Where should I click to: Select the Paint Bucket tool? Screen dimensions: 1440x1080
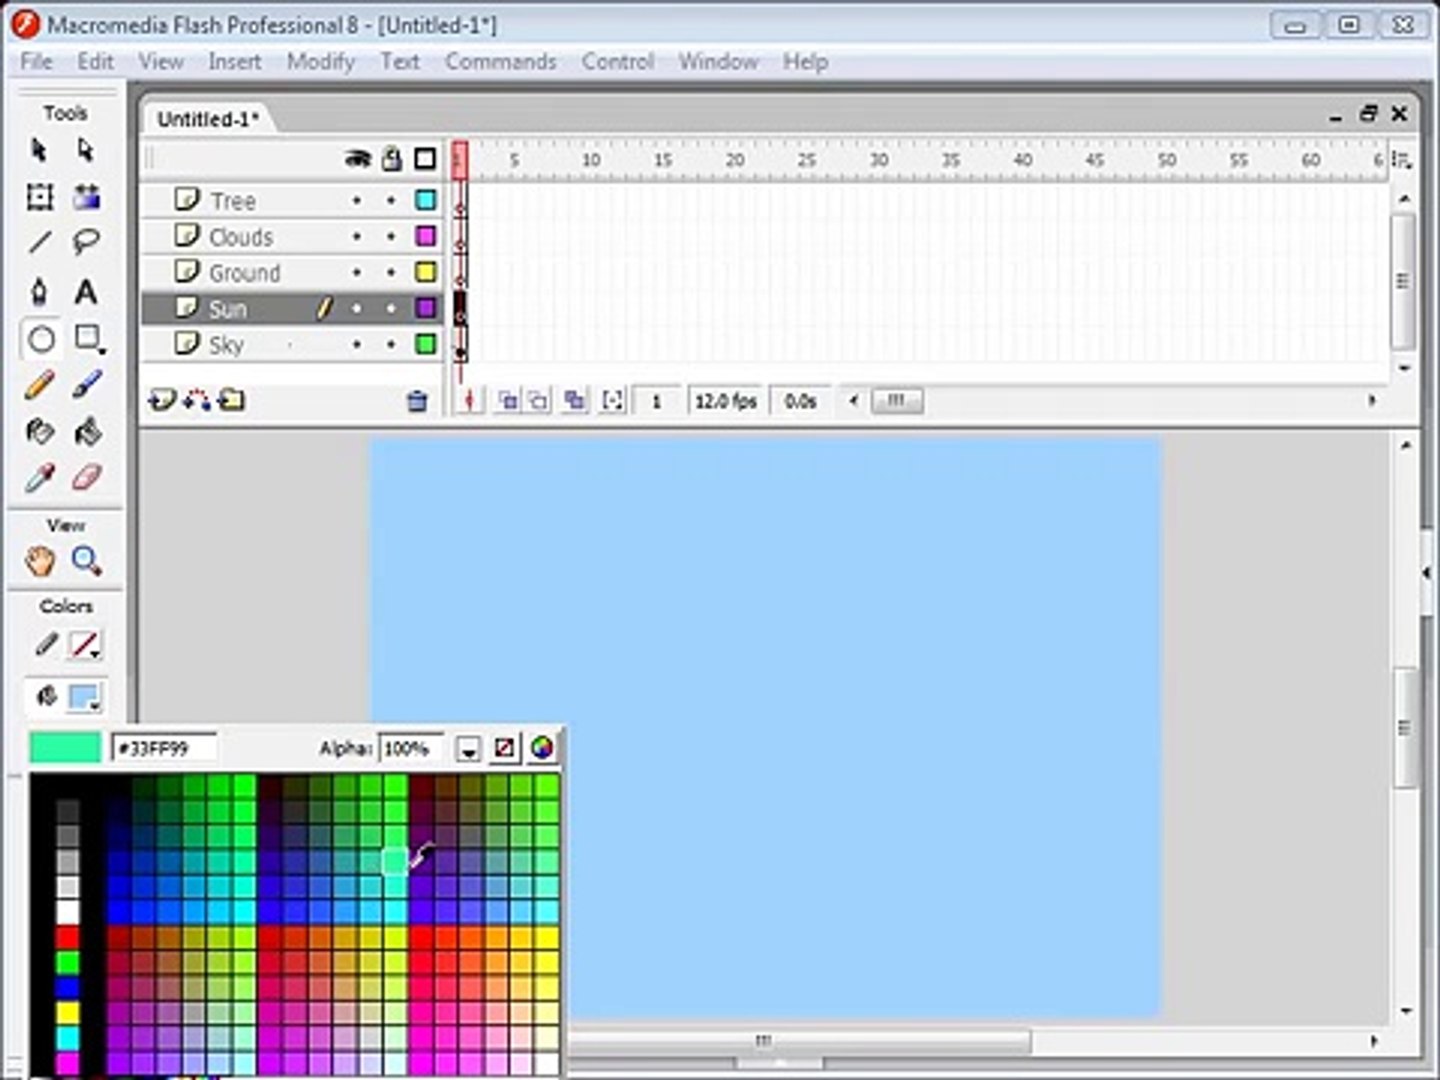point(87,432)
